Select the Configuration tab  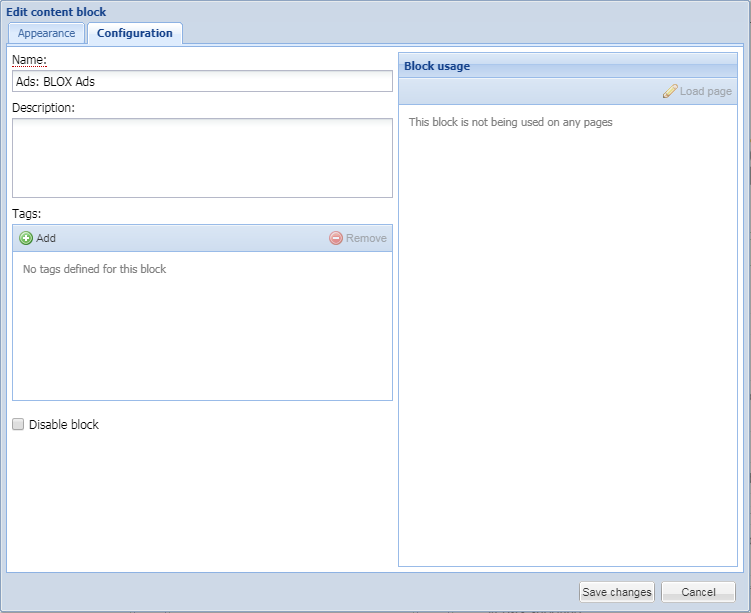(x=134, y=33)
